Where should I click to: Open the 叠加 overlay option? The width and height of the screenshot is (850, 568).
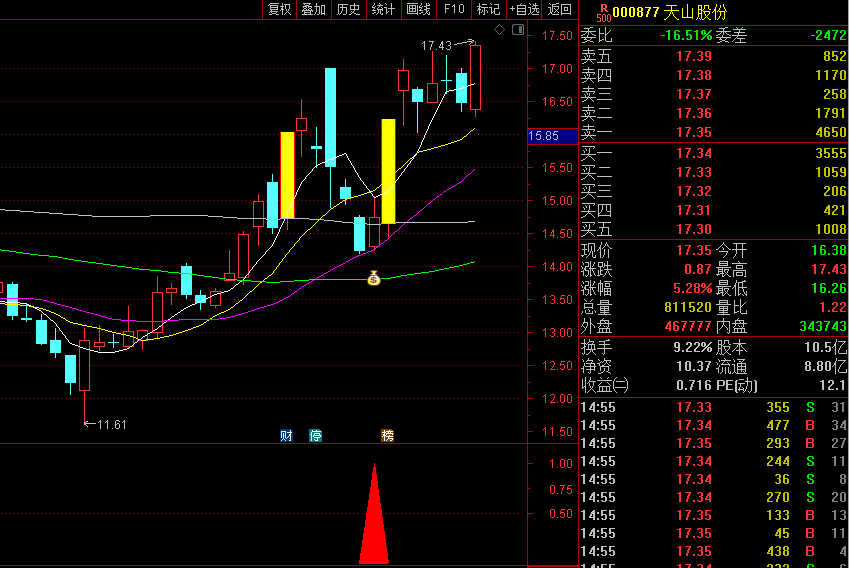pos(313,9)
